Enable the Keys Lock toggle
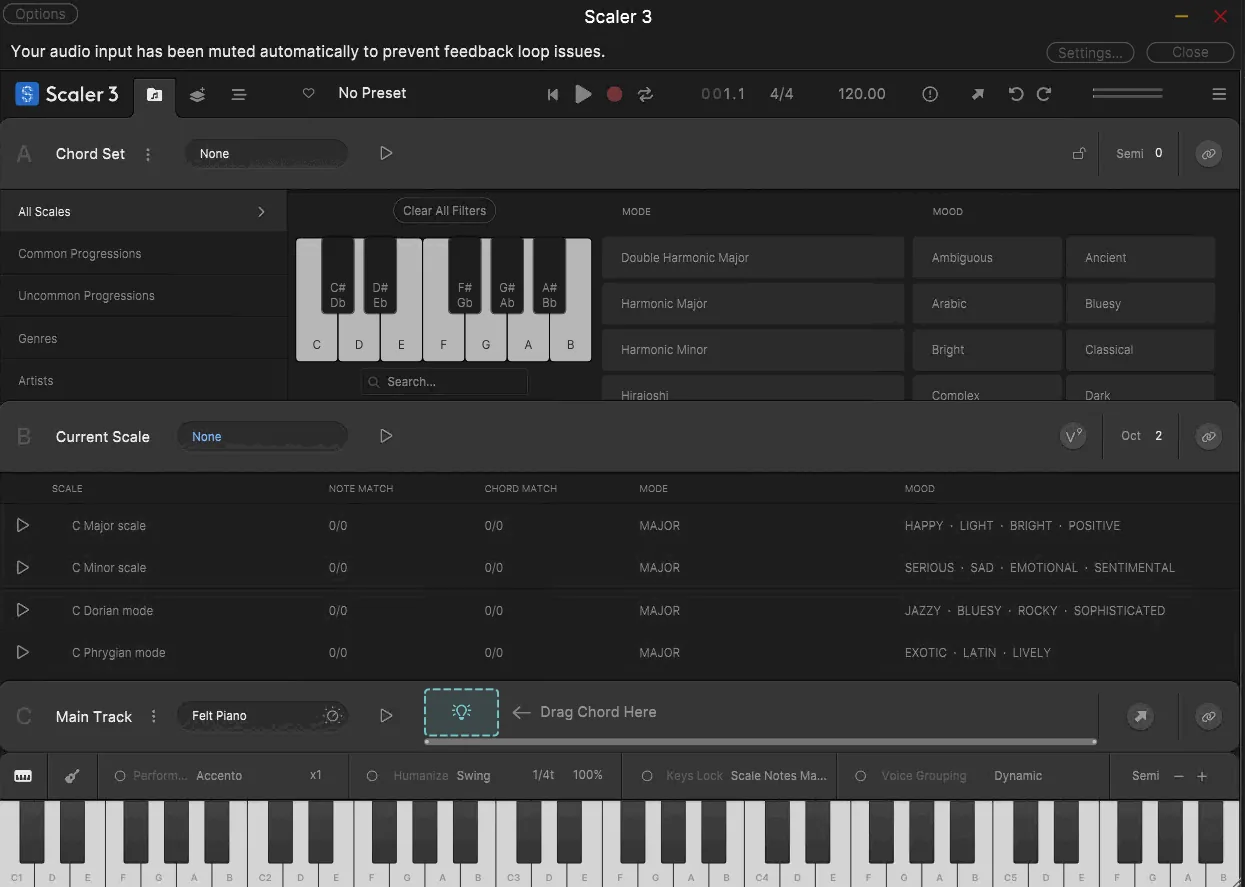Image resolution: width=1245 pixels, height=887 pixels. click(x=647, y=776)
